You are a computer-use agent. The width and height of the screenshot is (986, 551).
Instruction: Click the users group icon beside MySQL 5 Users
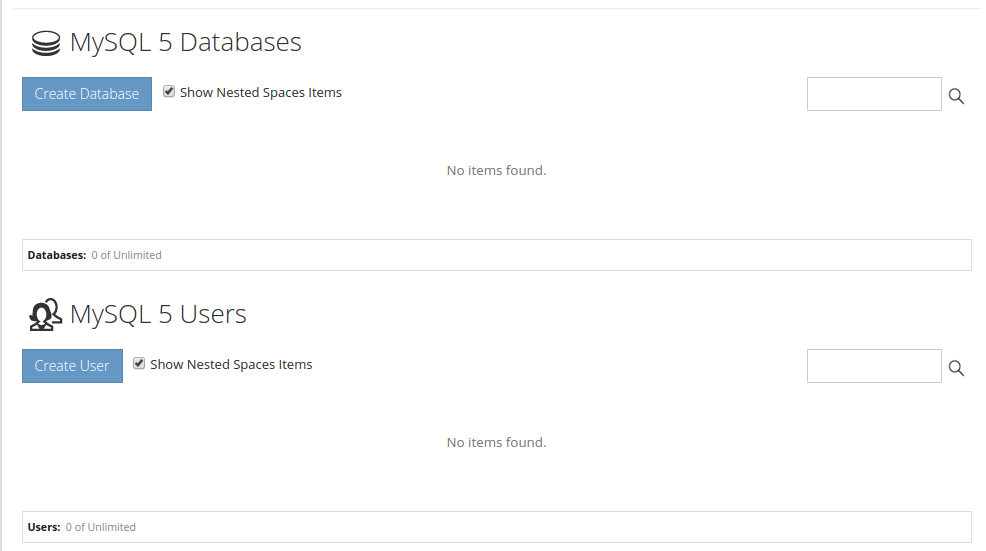pos(45,314)
